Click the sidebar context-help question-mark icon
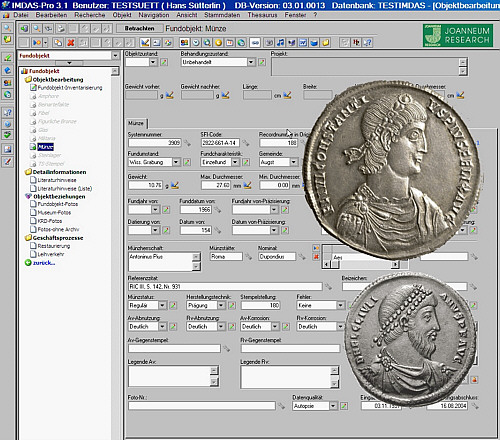Screen dimensions: 500x440 [x=7, y=112]
